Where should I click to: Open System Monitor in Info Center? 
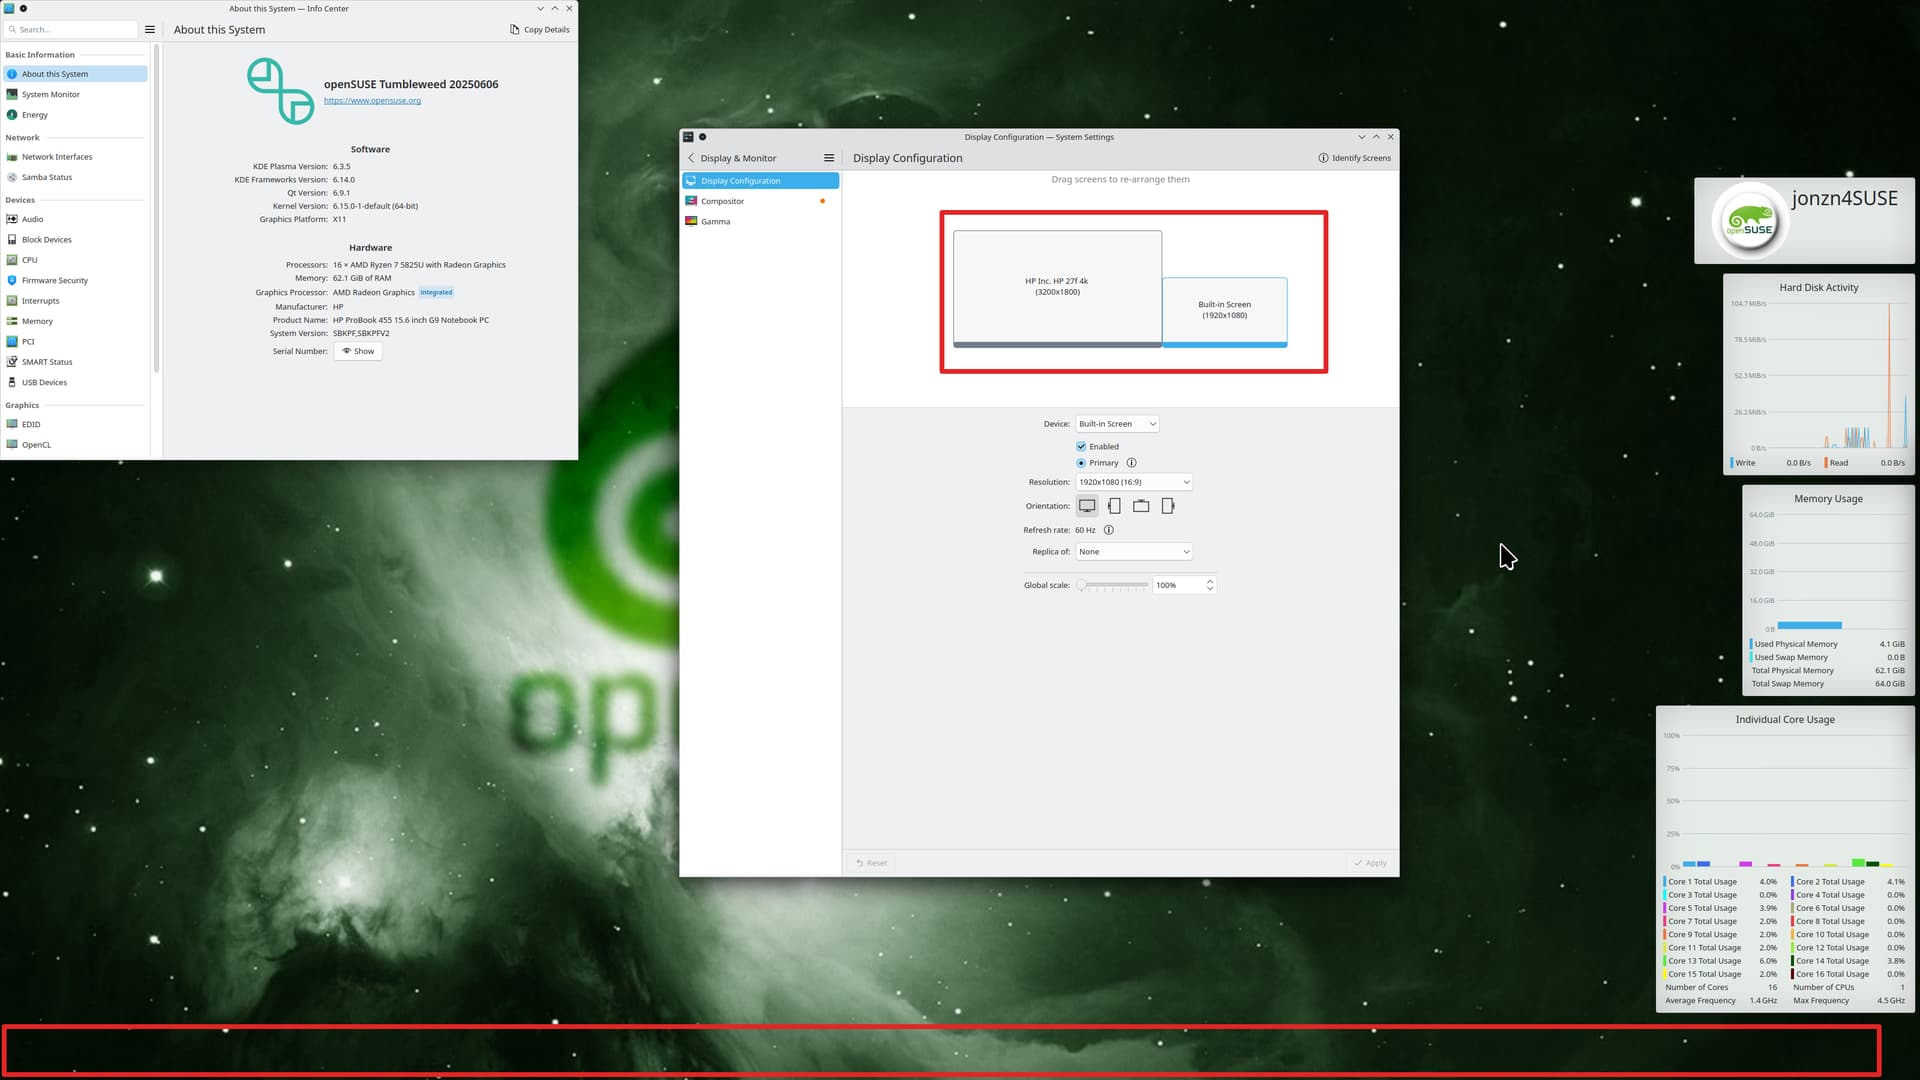[75, 94]
